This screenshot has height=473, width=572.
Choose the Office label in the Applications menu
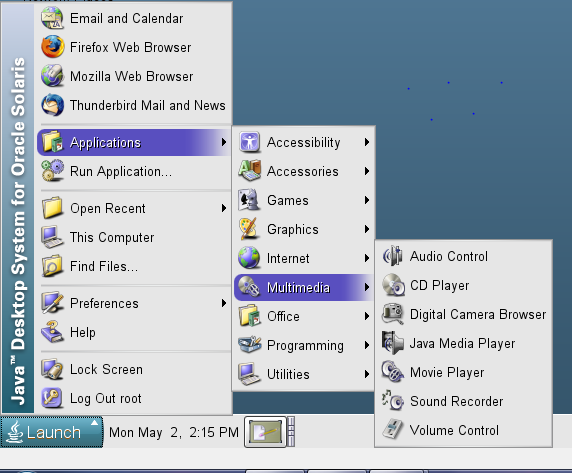(x=283, y=316)
